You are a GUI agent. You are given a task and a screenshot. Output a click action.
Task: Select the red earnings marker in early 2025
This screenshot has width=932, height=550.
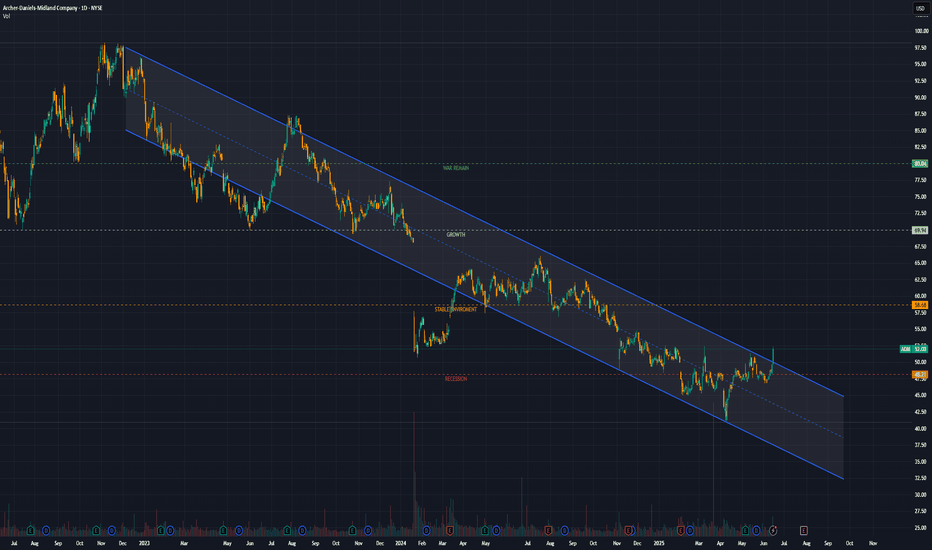coord(681,530)
